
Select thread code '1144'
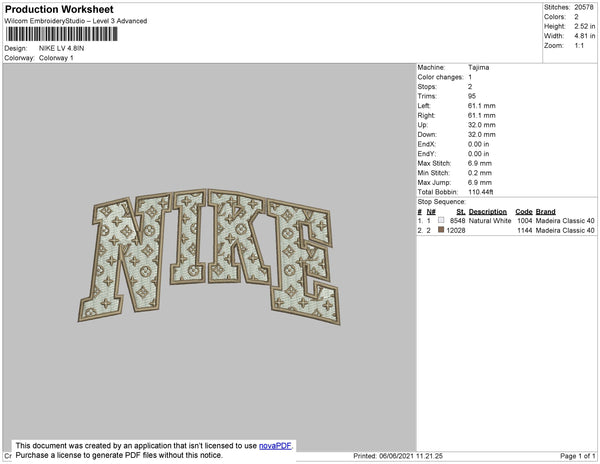[x=525, y=230]
